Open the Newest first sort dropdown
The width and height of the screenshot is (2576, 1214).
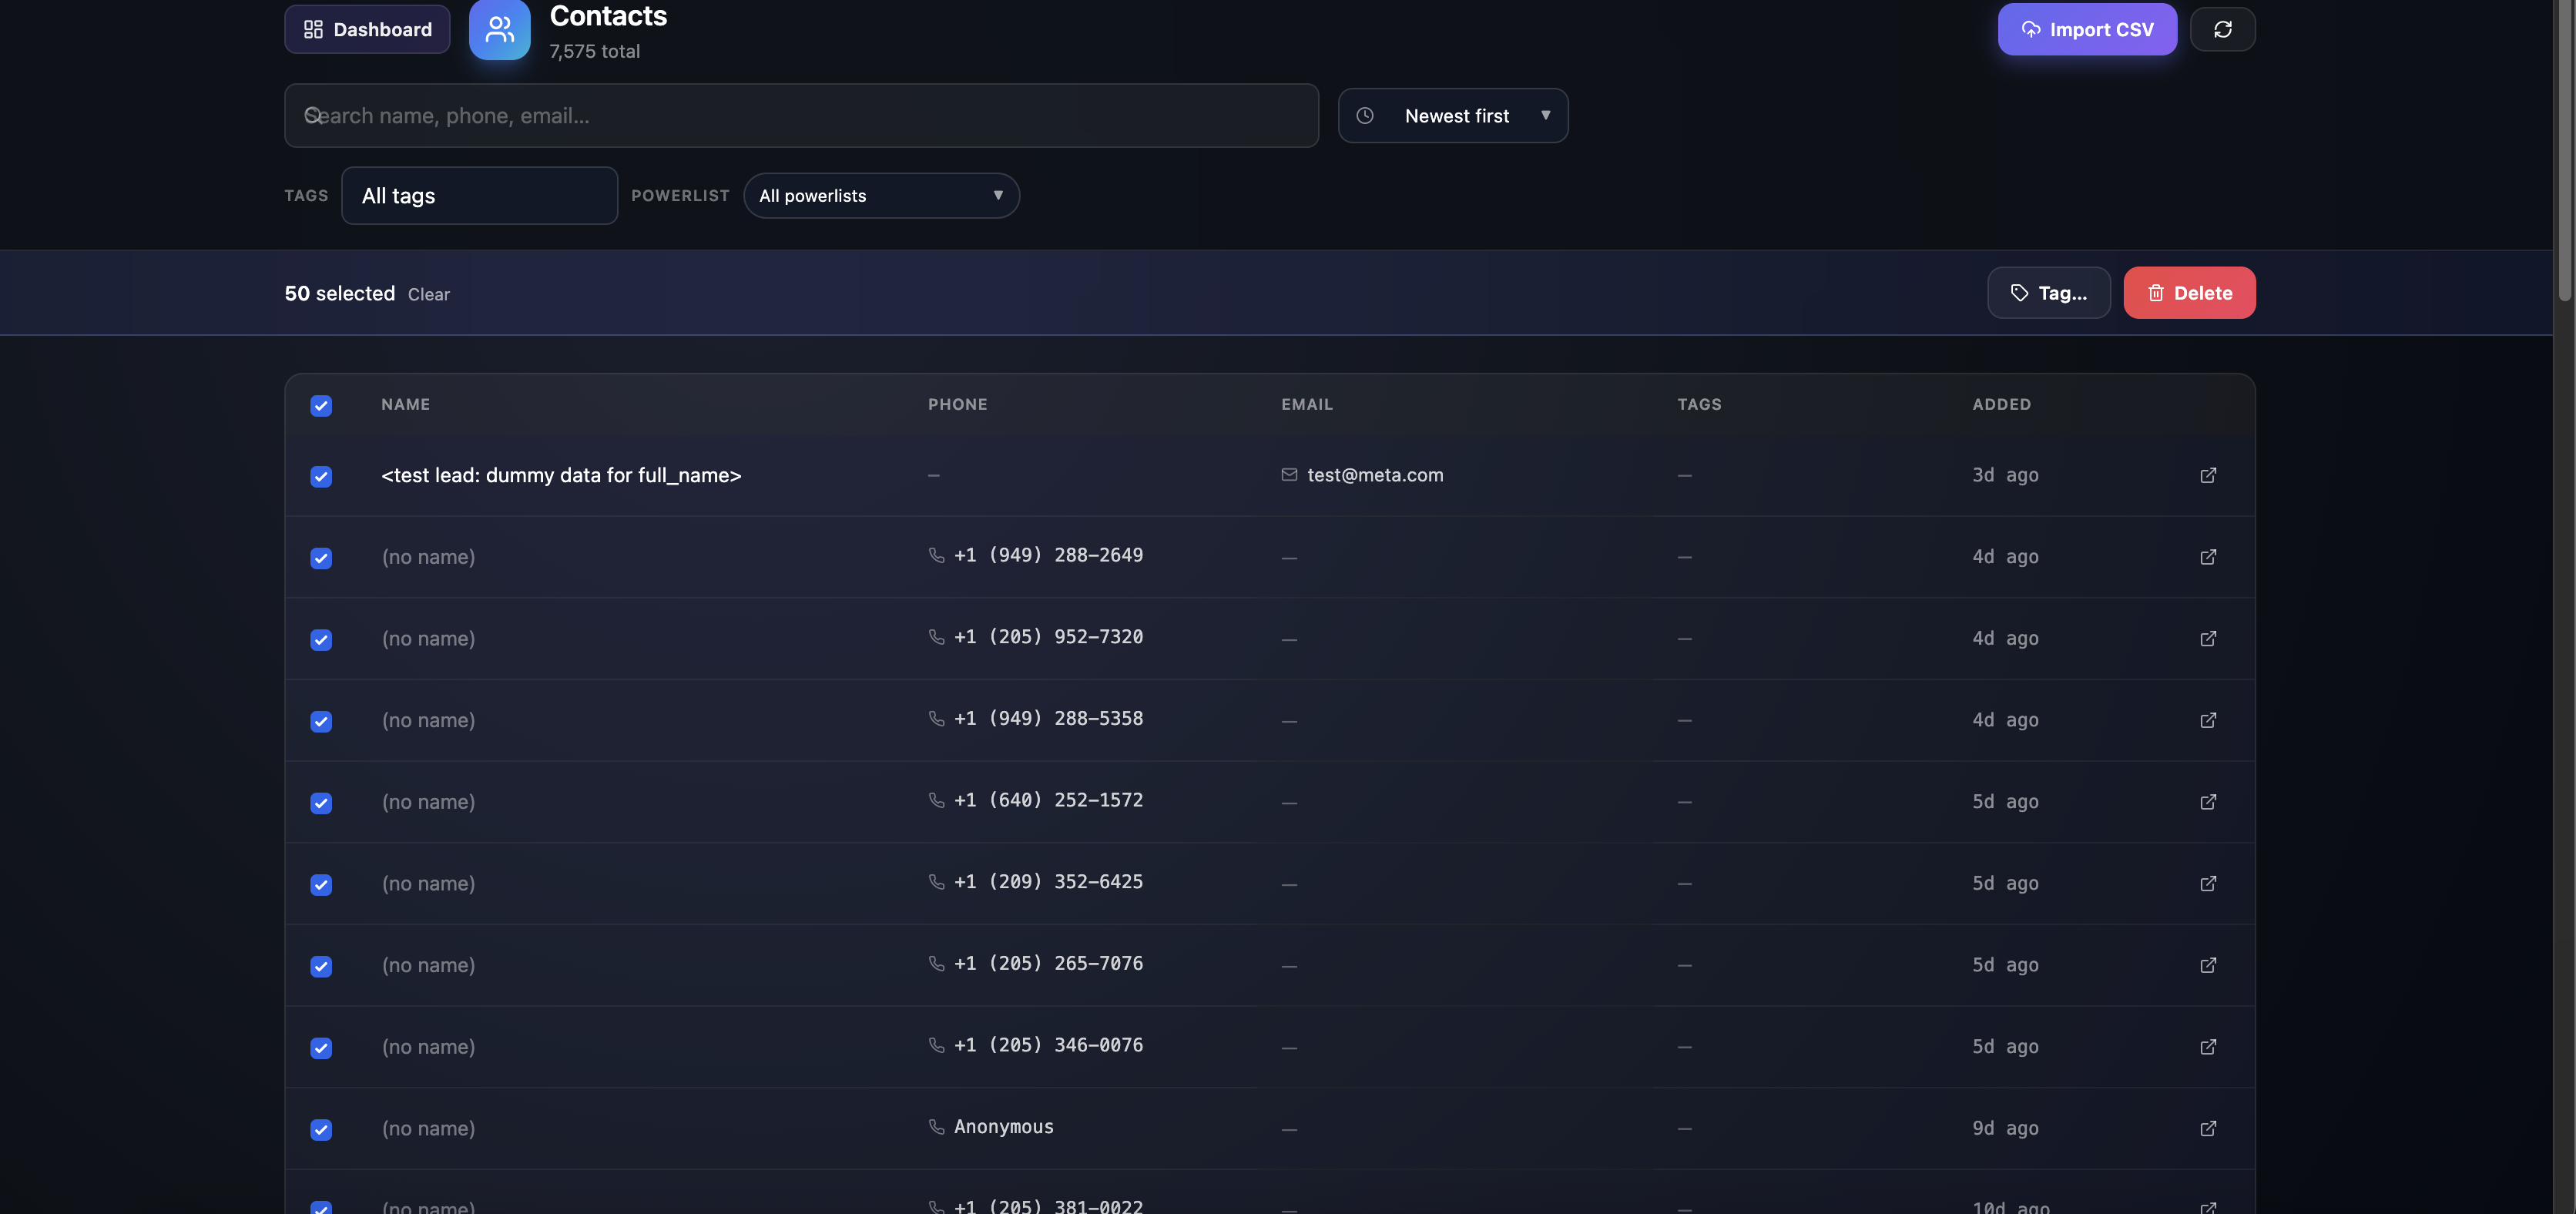coord(1452,116)
